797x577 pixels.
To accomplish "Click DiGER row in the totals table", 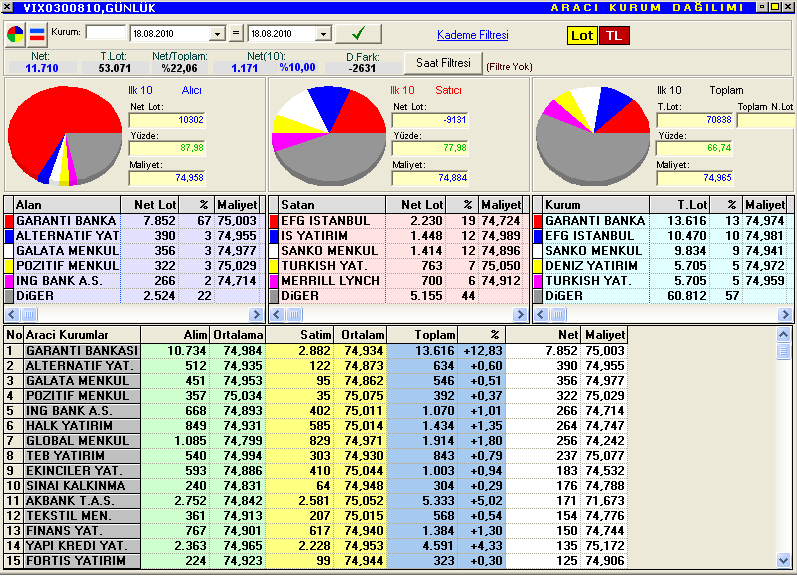I will pyautogui.click(x=661, y=296).
